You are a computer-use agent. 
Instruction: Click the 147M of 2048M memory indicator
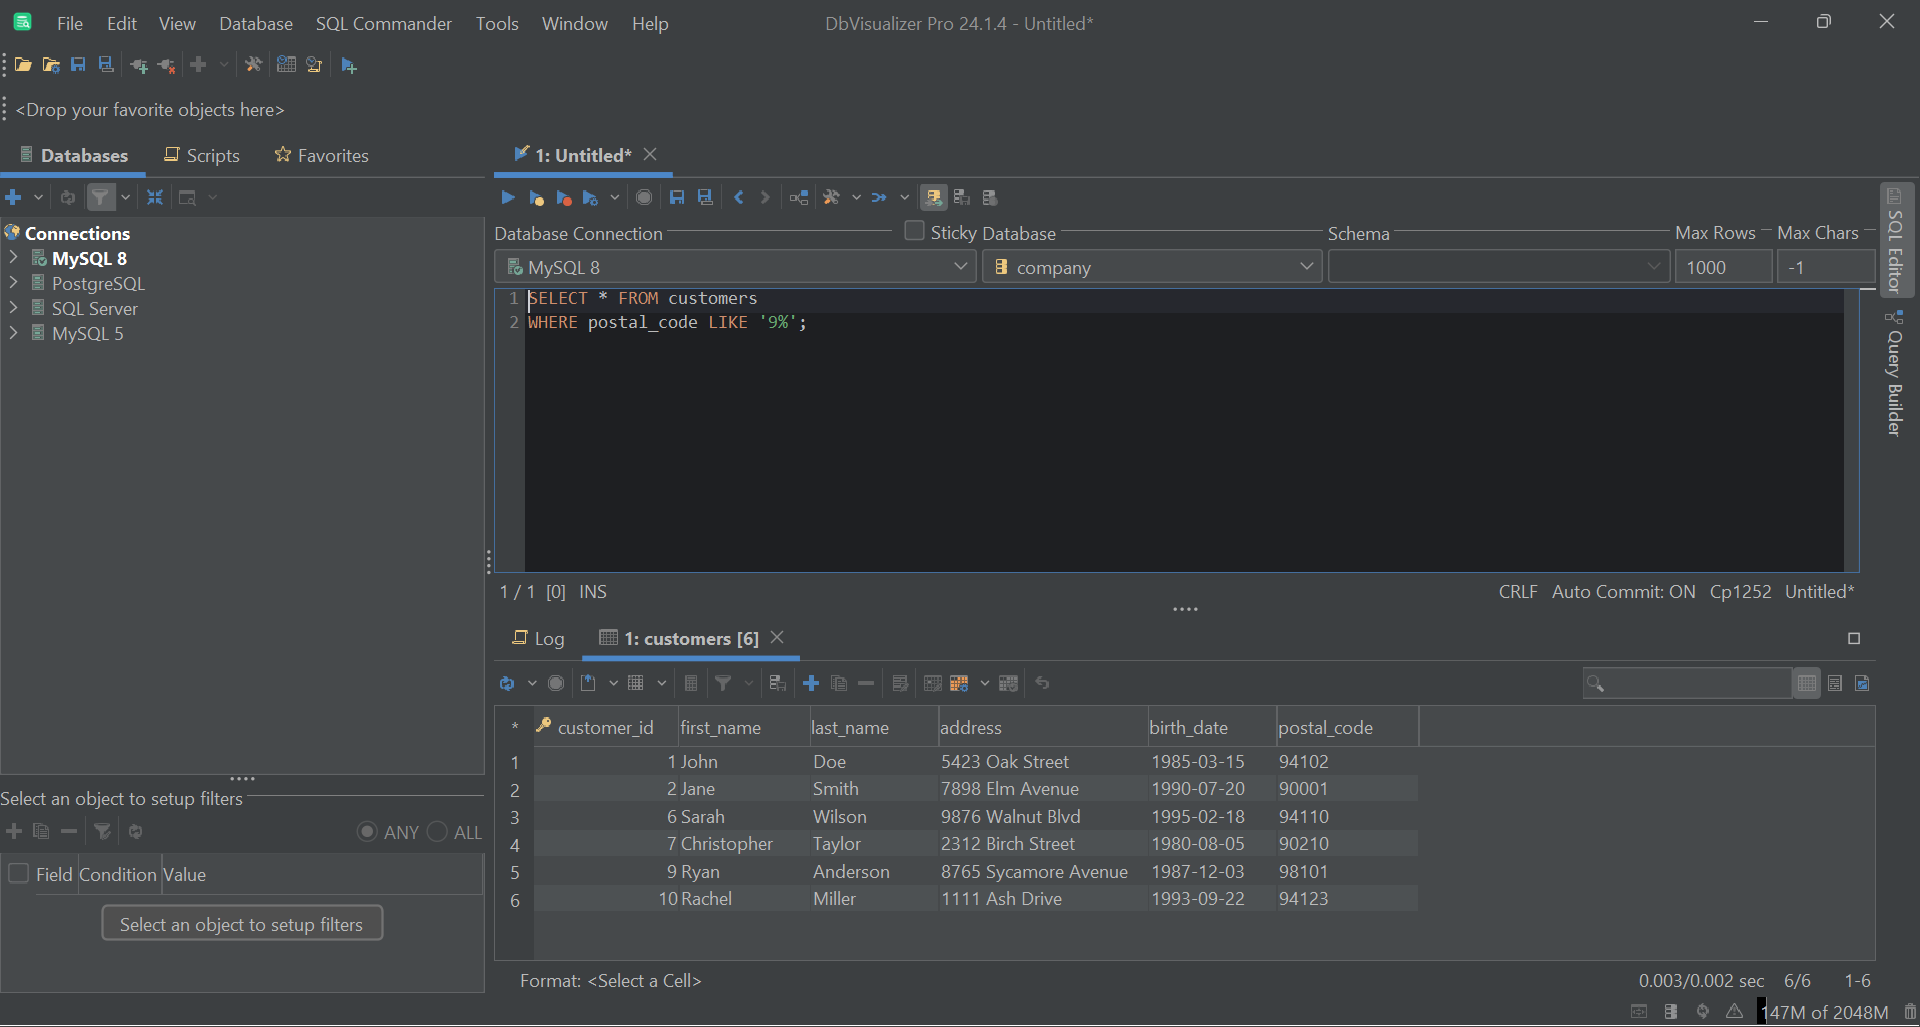click(x=1825, y=1011)
